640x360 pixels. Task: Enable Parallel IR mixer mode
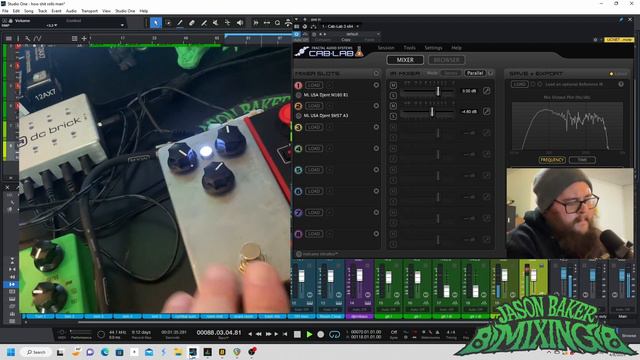[475, 73]
